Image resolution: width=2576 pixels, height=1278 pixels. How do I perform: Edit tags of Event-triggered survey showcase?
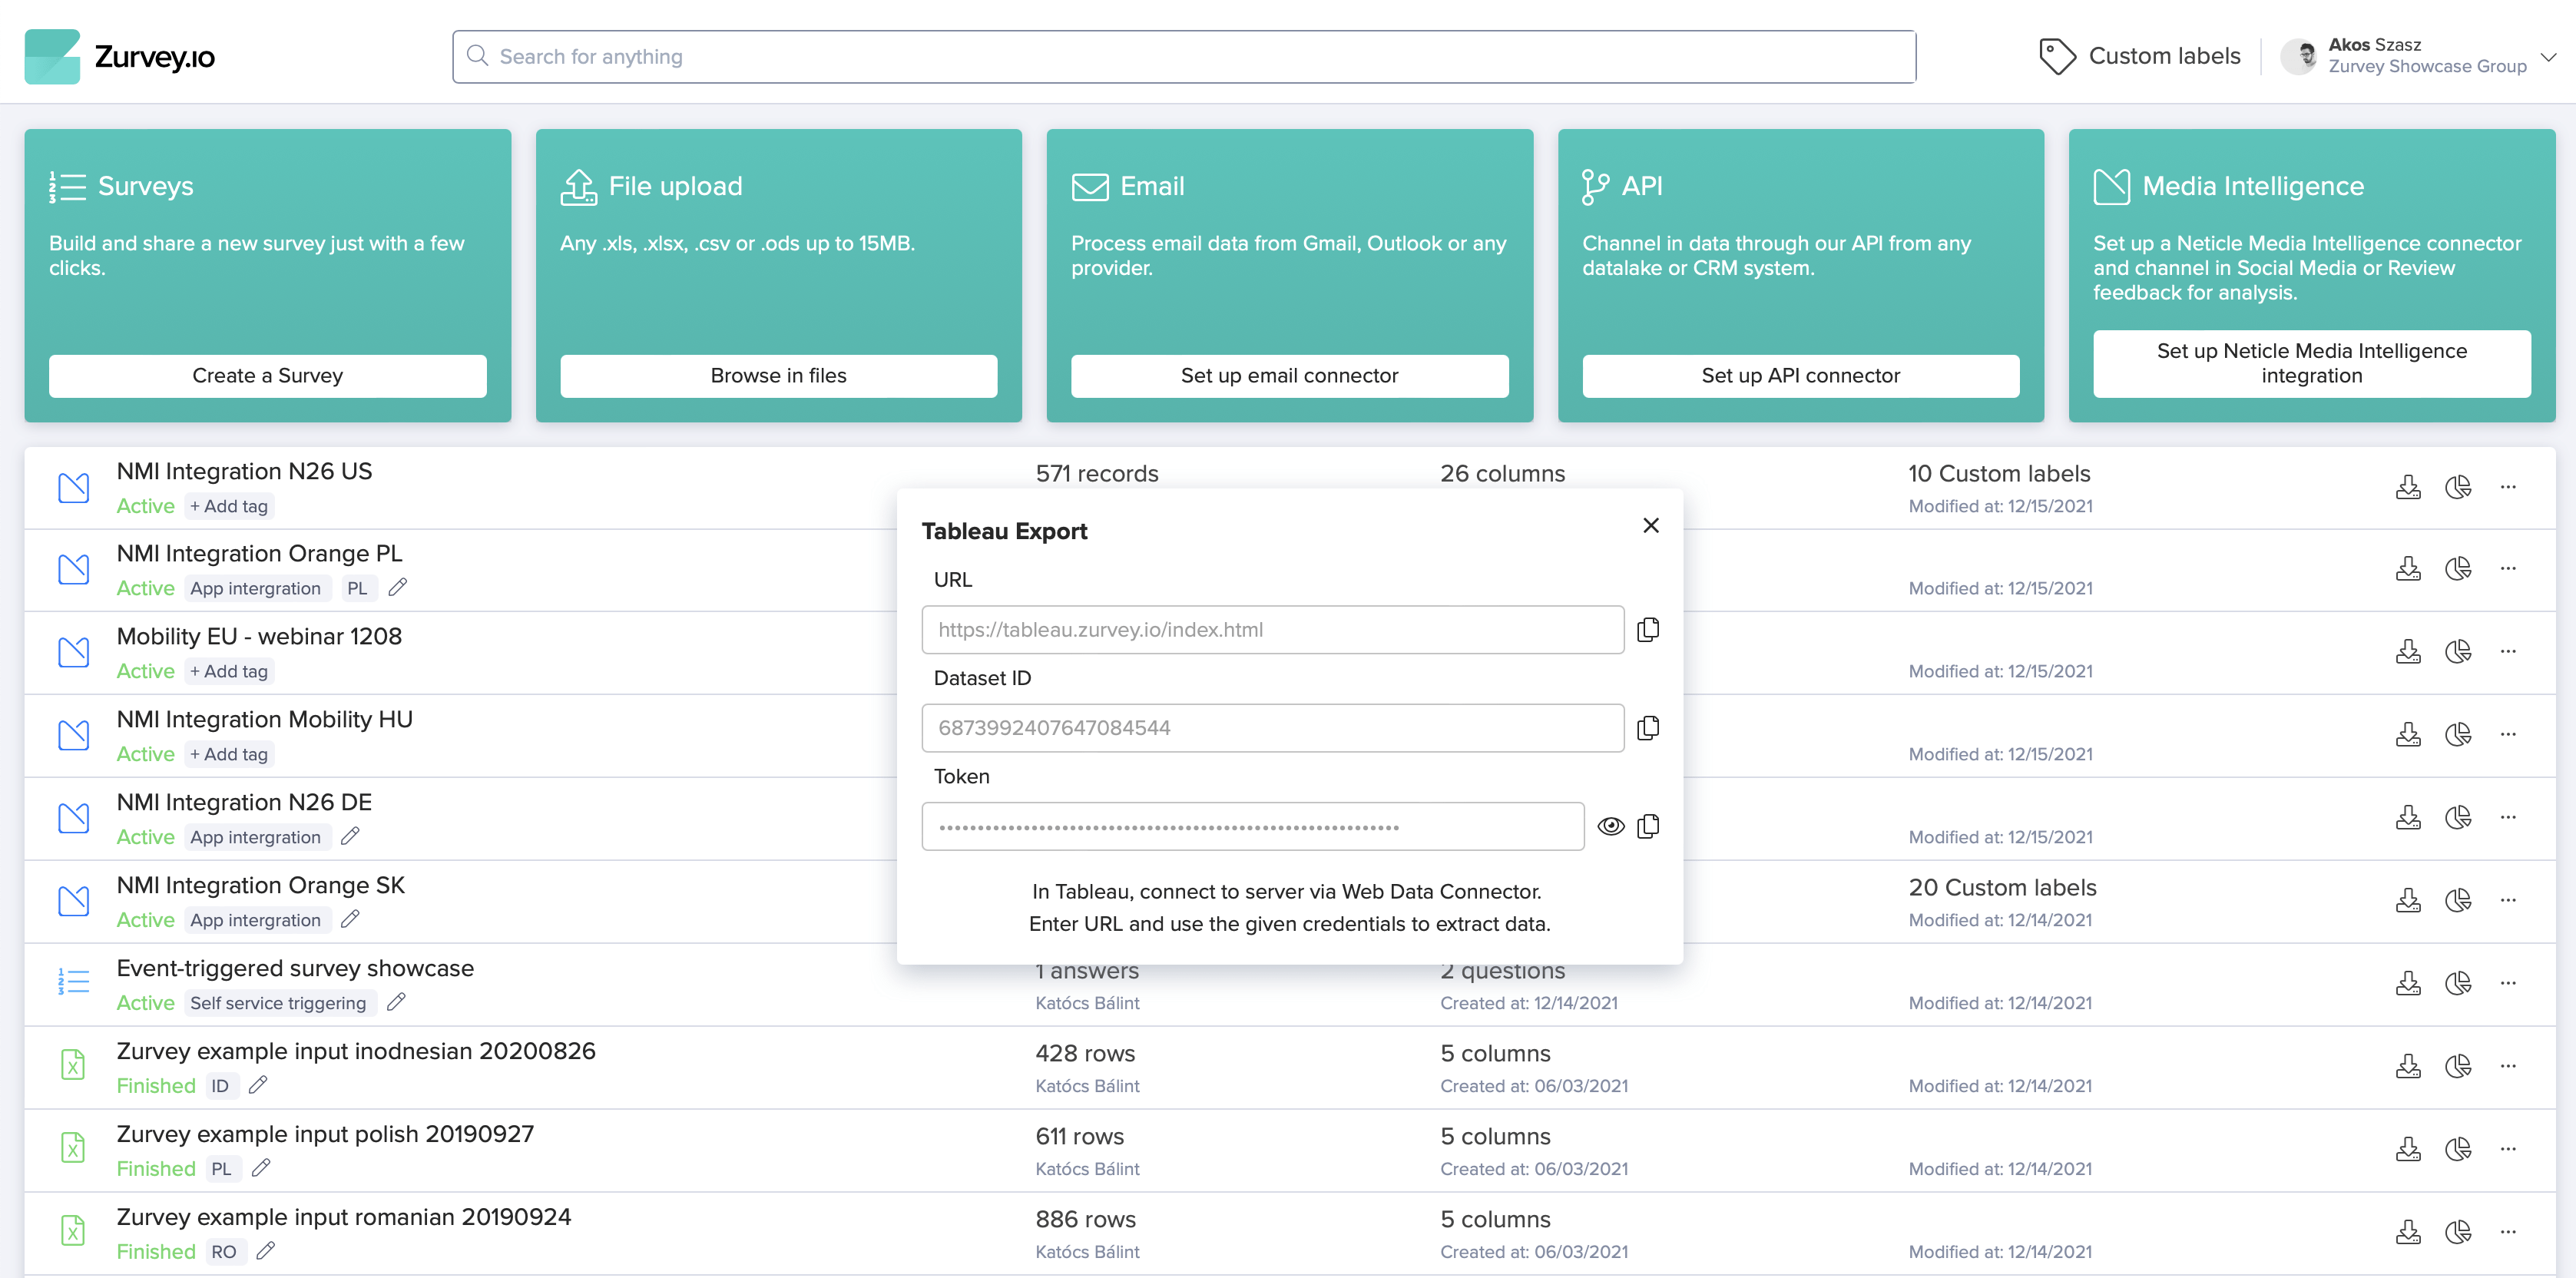point(396,1002)
